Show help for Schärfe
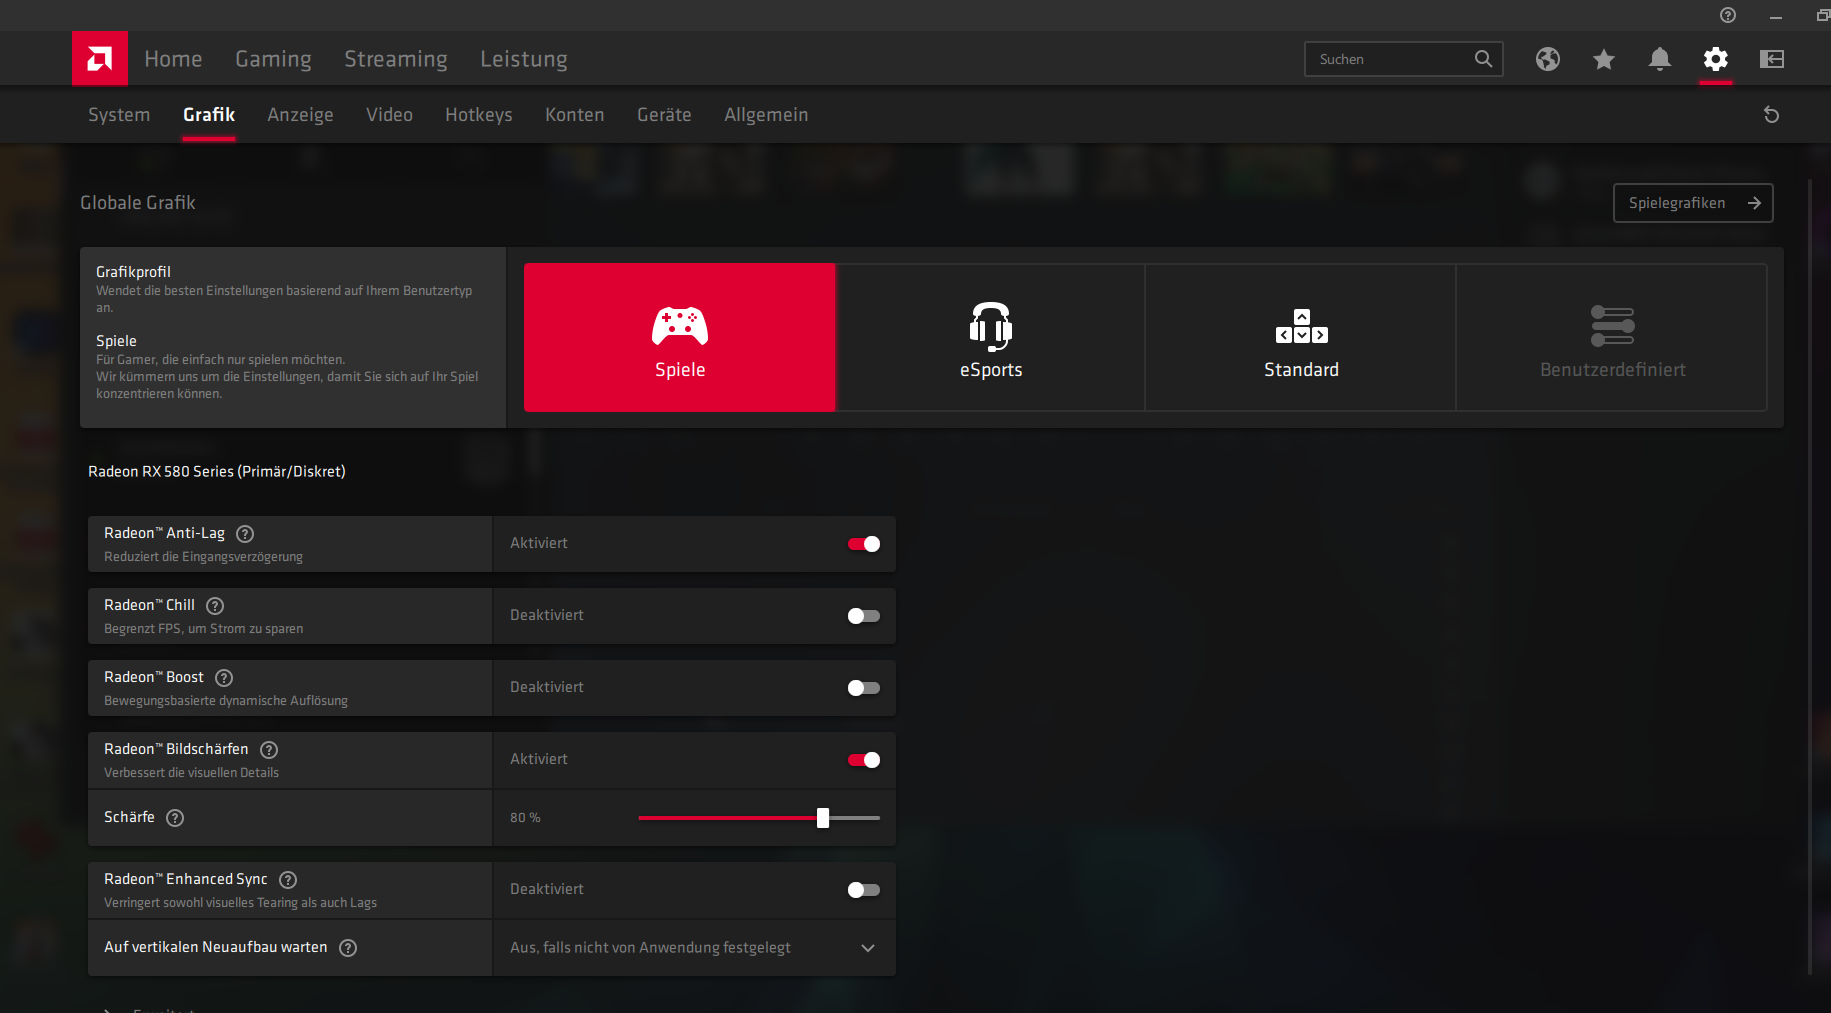The height and width of the screenshot is (1013, 1831). pos(175,818)
